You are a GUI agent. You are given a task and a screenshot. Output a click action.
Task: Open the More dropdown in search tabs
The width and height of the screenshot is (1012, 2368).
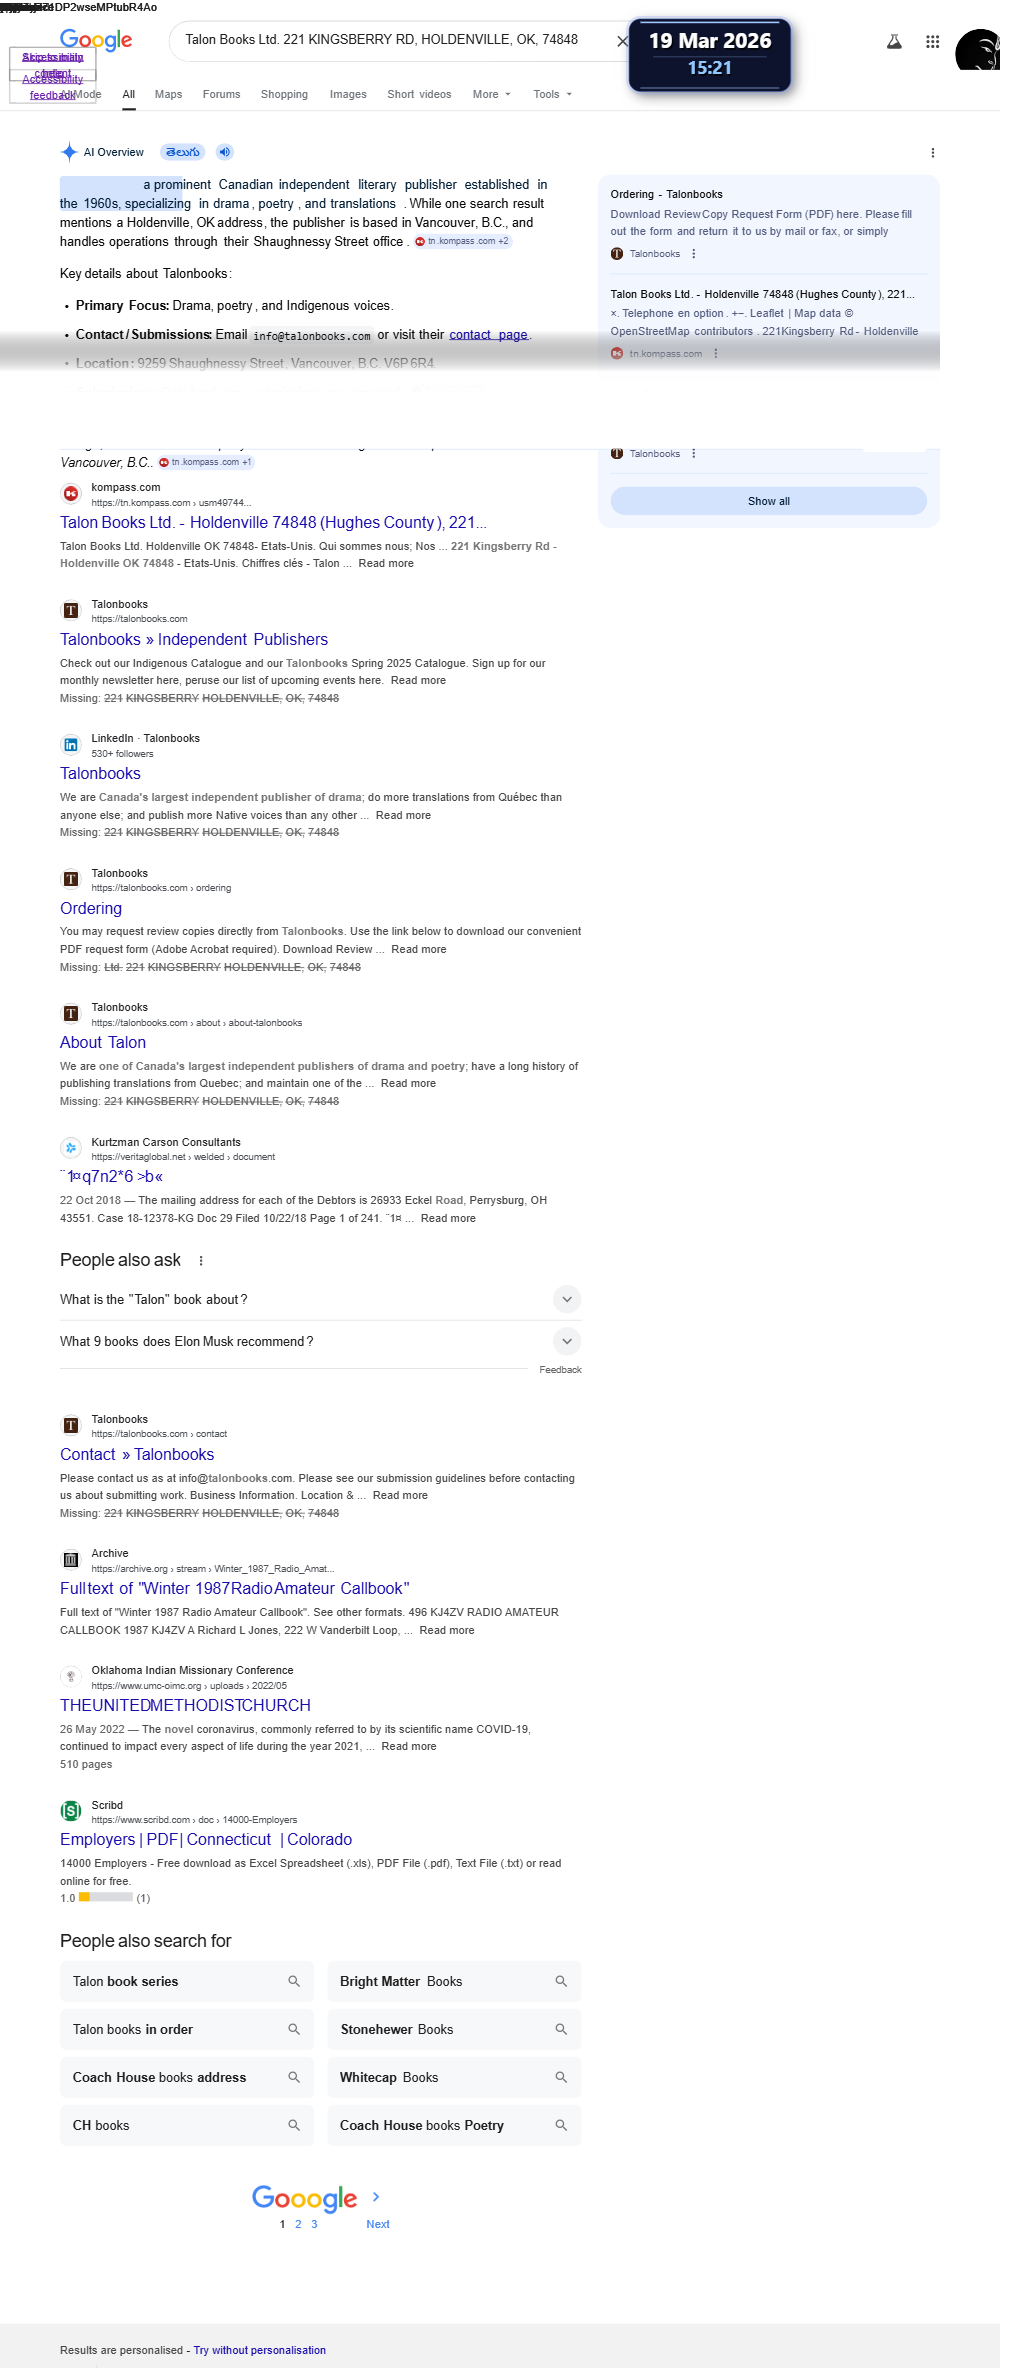491,94
